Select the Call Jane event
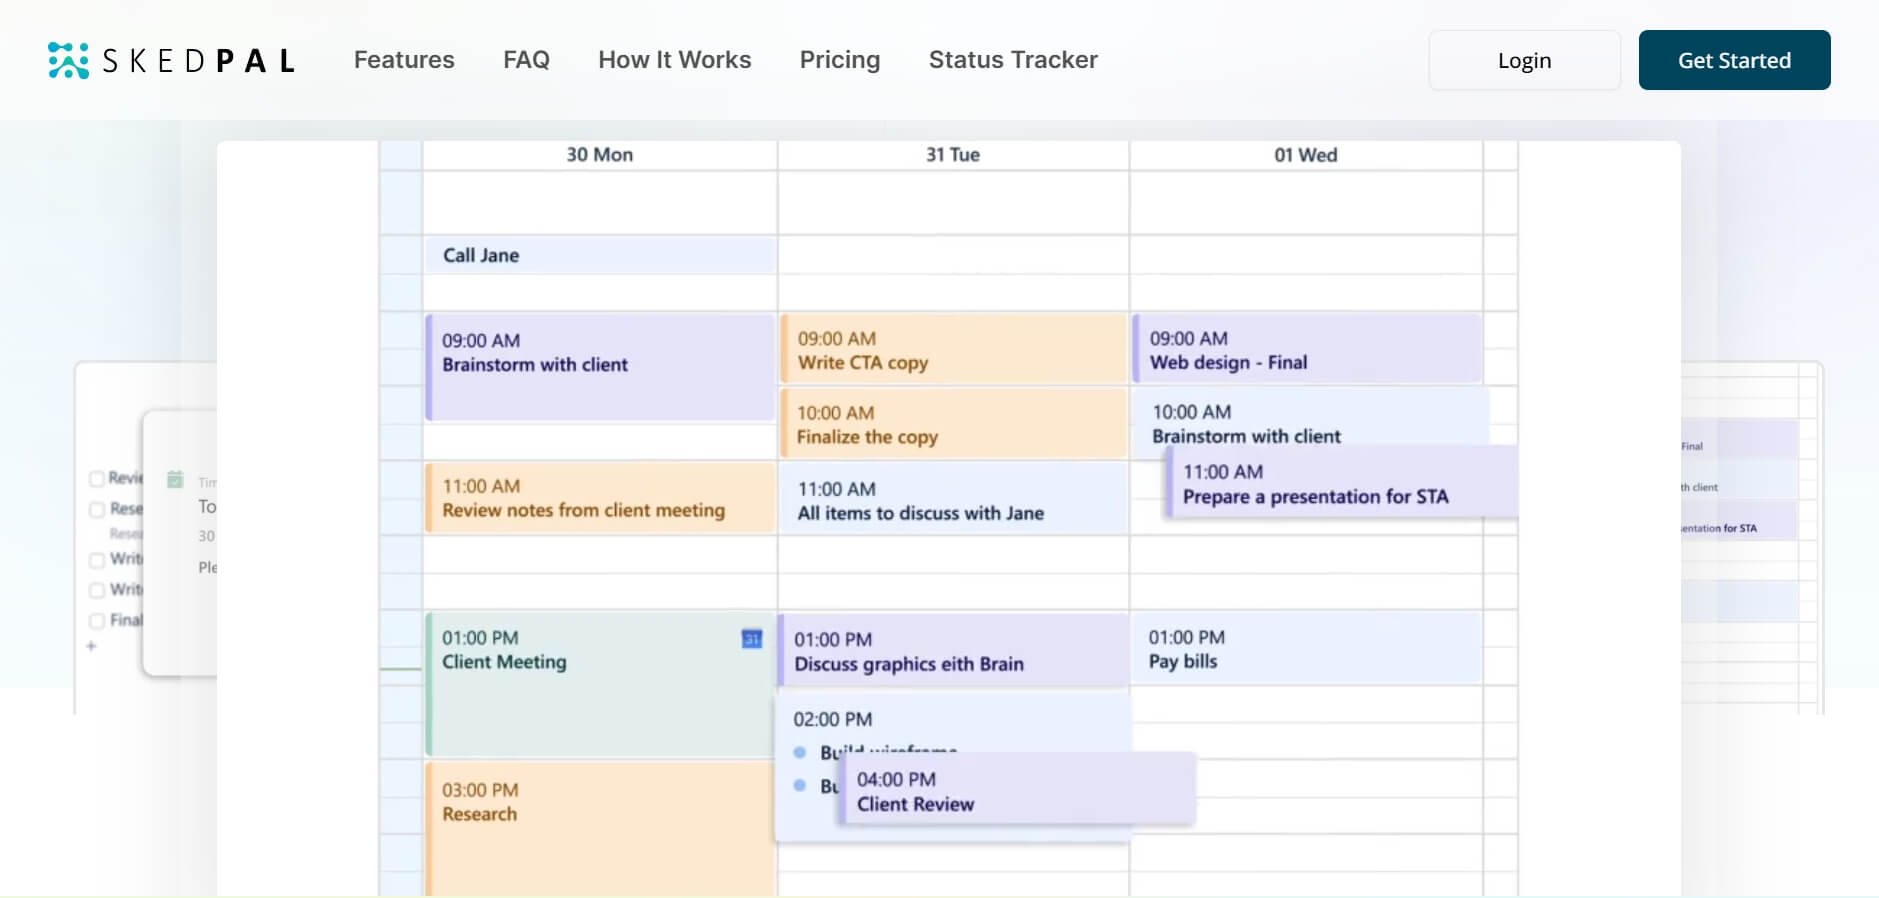The width and height of the screenshot is (1879, 898). [600, 255]
